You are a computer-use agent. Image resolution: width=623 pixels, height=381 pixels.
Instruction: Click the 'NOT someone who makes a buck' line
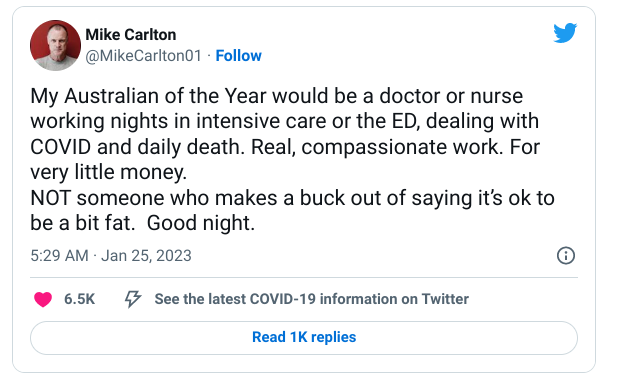pyautogui.click(x=292, y=198)
